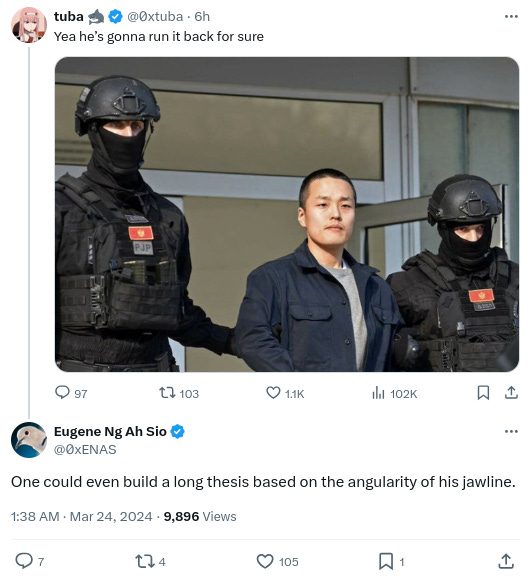Open the @0xENAS profile handle

tap(85, 449)
